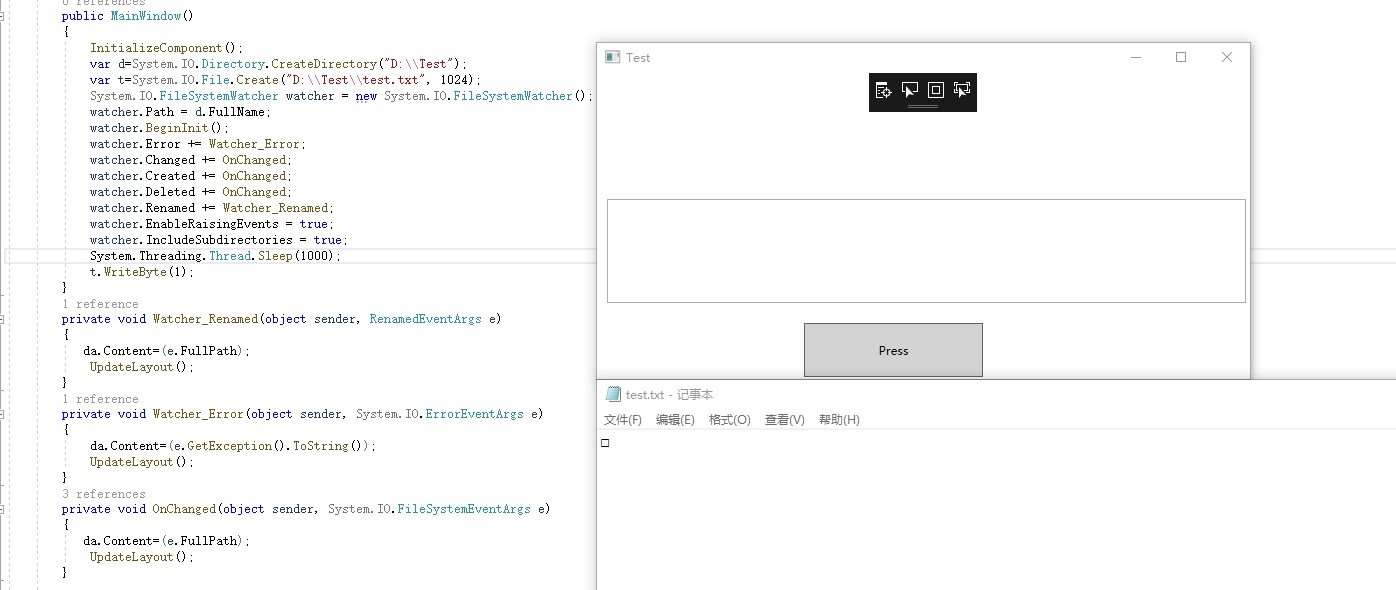
Task: Open the 查看(V) menu in Notepad
Action: tap(785, 420)
